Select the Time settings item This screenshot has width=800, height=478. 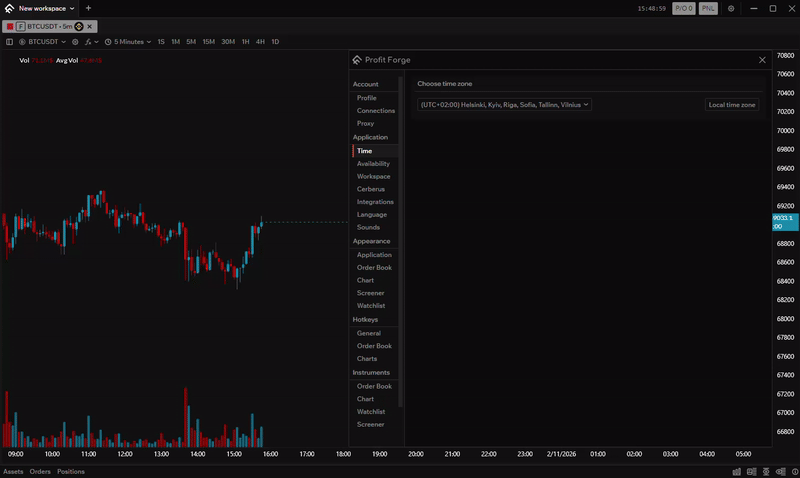pyautogui.click(x=374, y=151)
